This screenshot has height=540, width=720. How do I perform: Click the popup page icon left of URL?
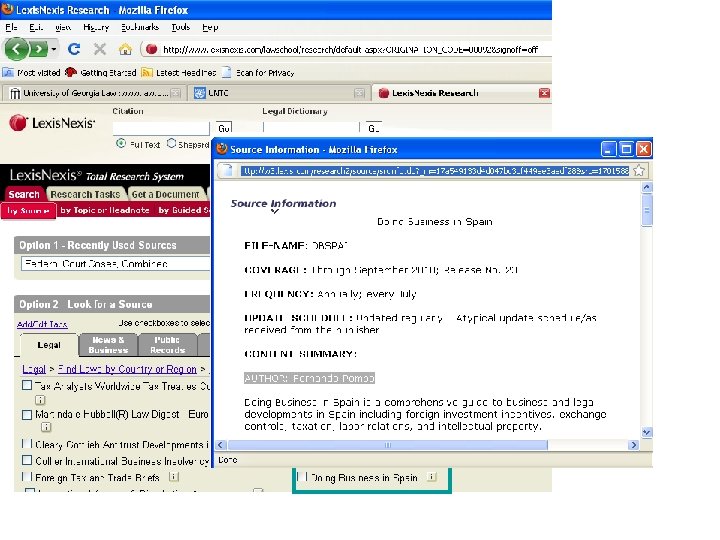pyautogui.click(x=227, y=171)
